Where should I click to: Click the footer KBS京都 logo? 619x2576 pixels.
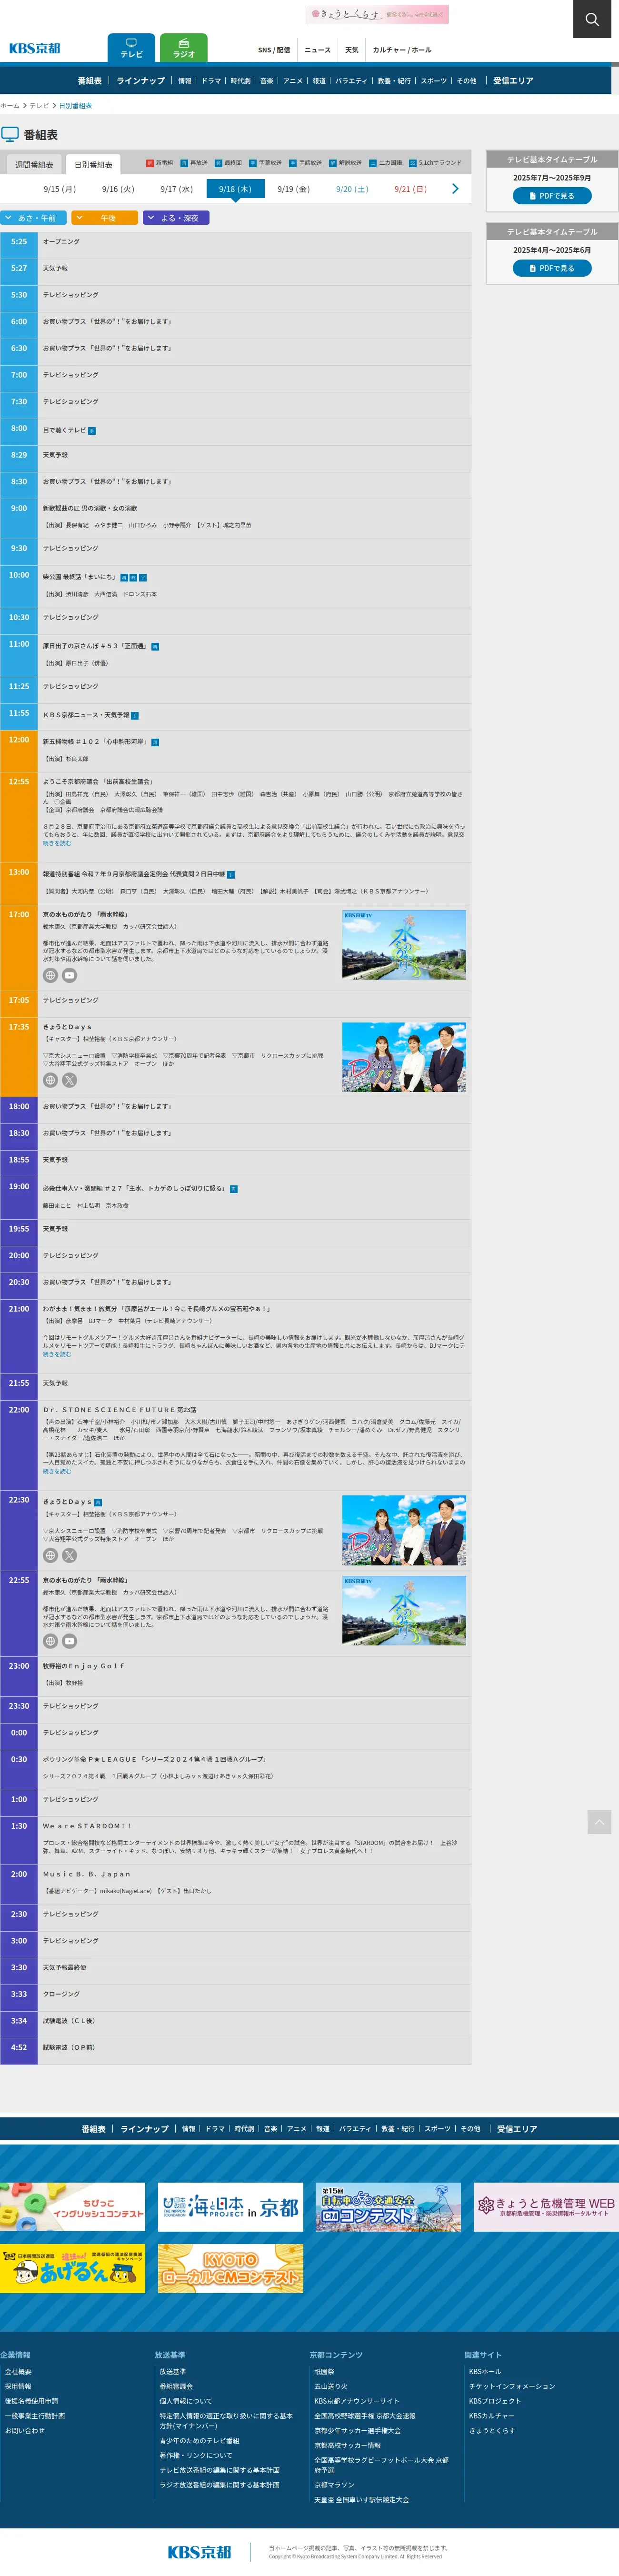click(x=199, y=2551)
